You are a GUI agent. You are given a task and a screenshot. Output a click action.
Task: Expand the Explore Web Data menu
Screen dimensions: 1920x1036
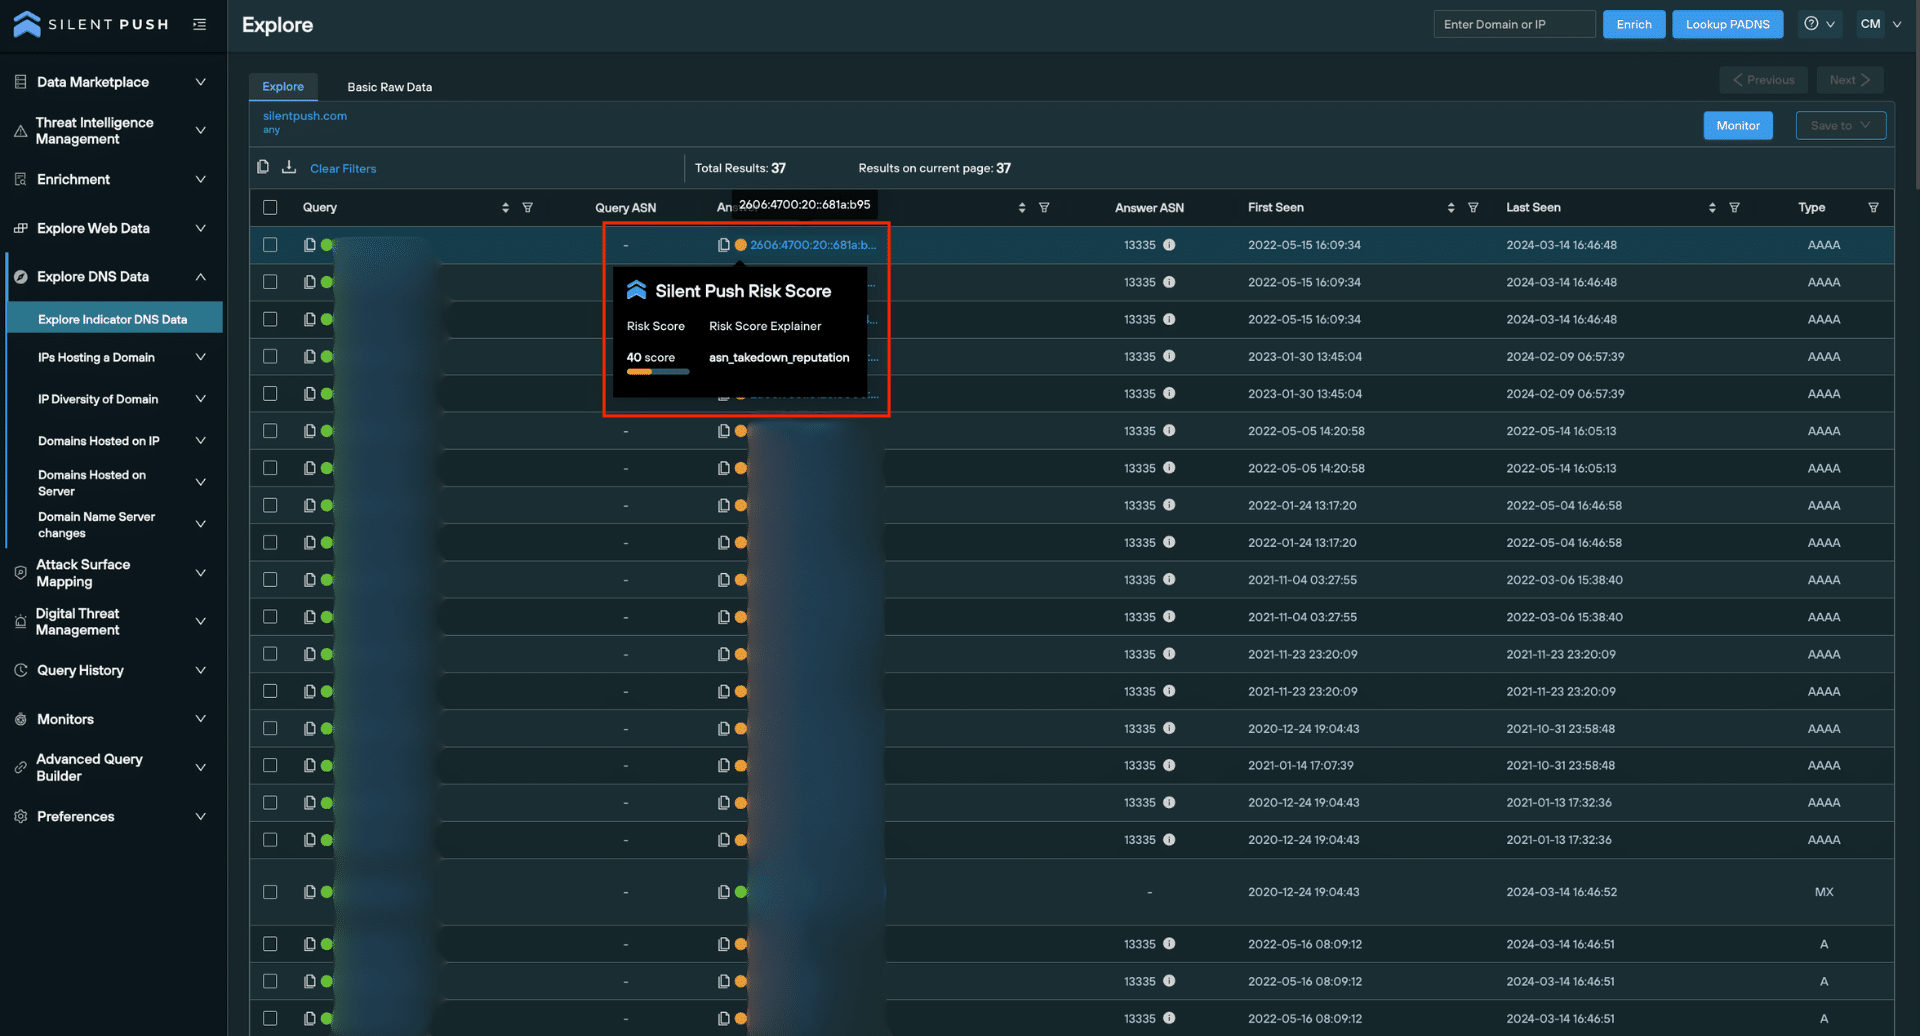[x=200, y=229]
